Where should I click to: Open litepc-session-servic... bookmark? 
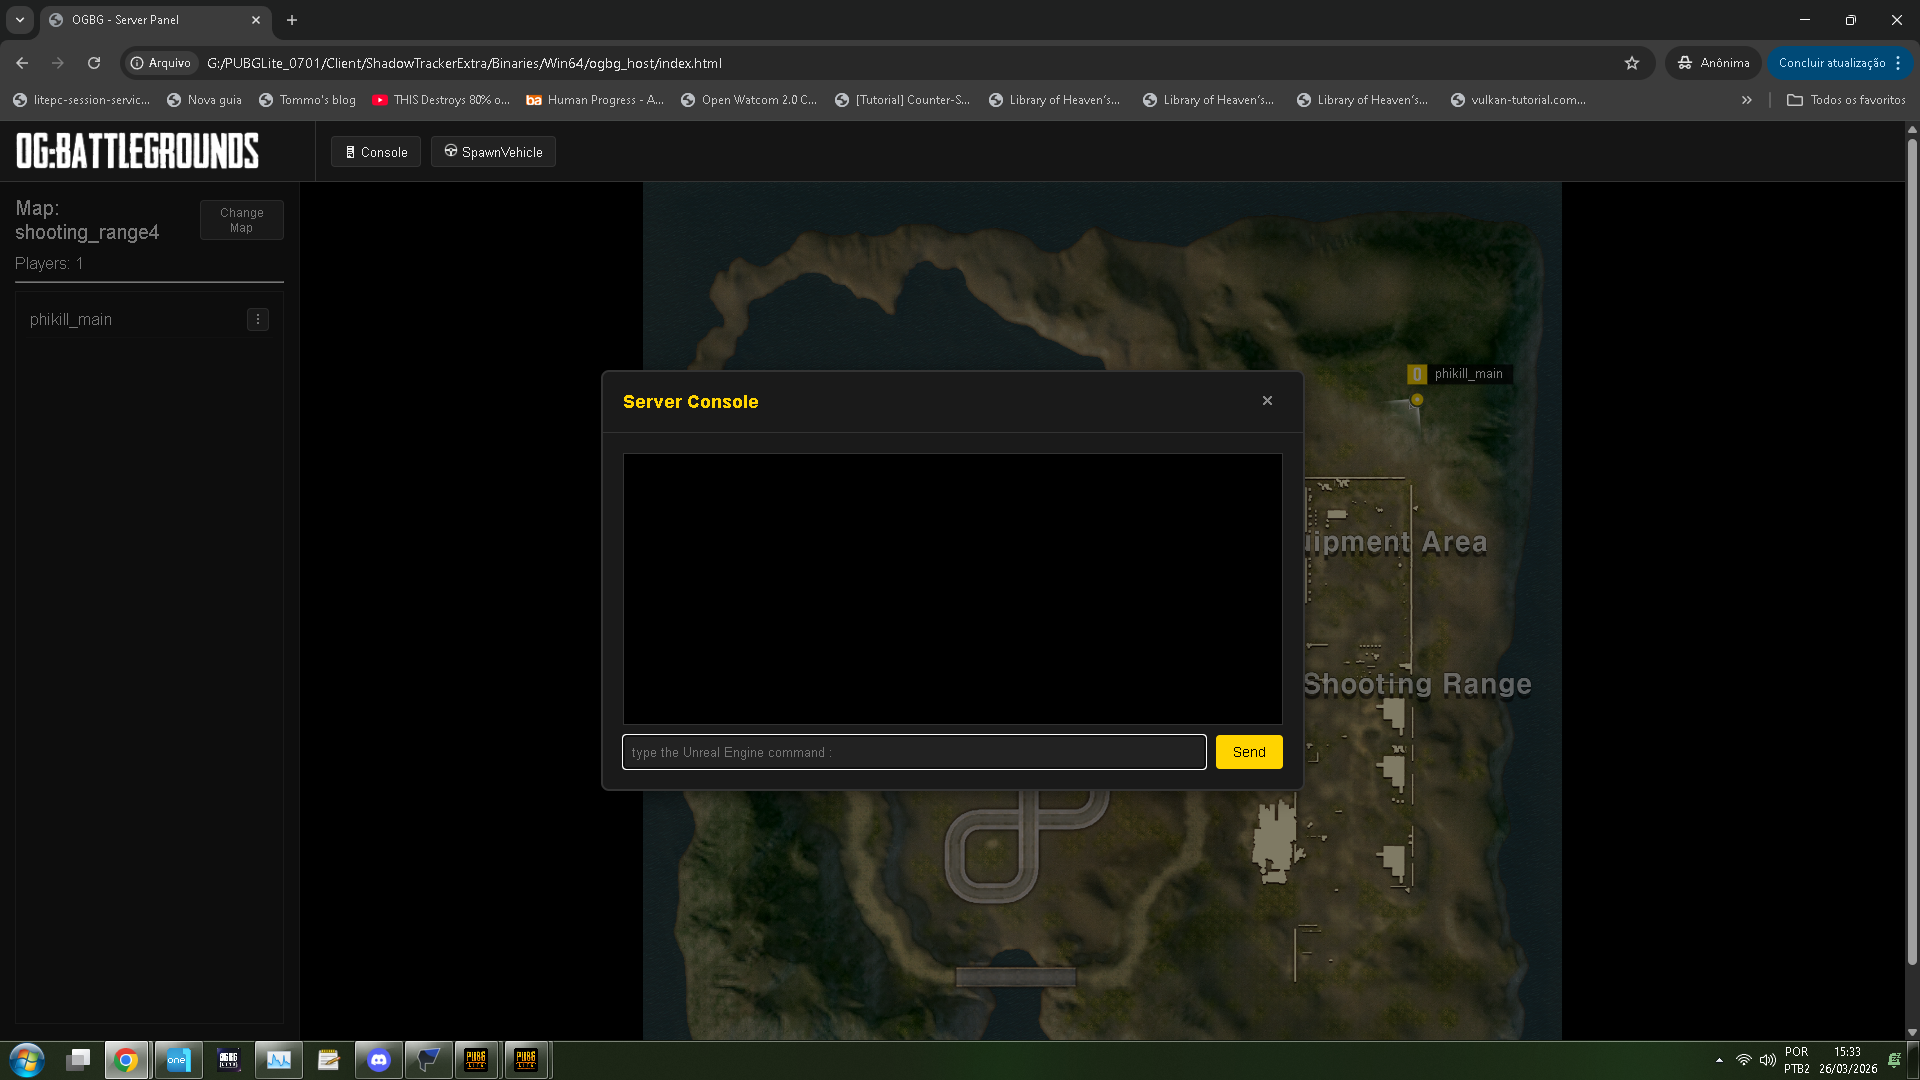coord(81,100)
